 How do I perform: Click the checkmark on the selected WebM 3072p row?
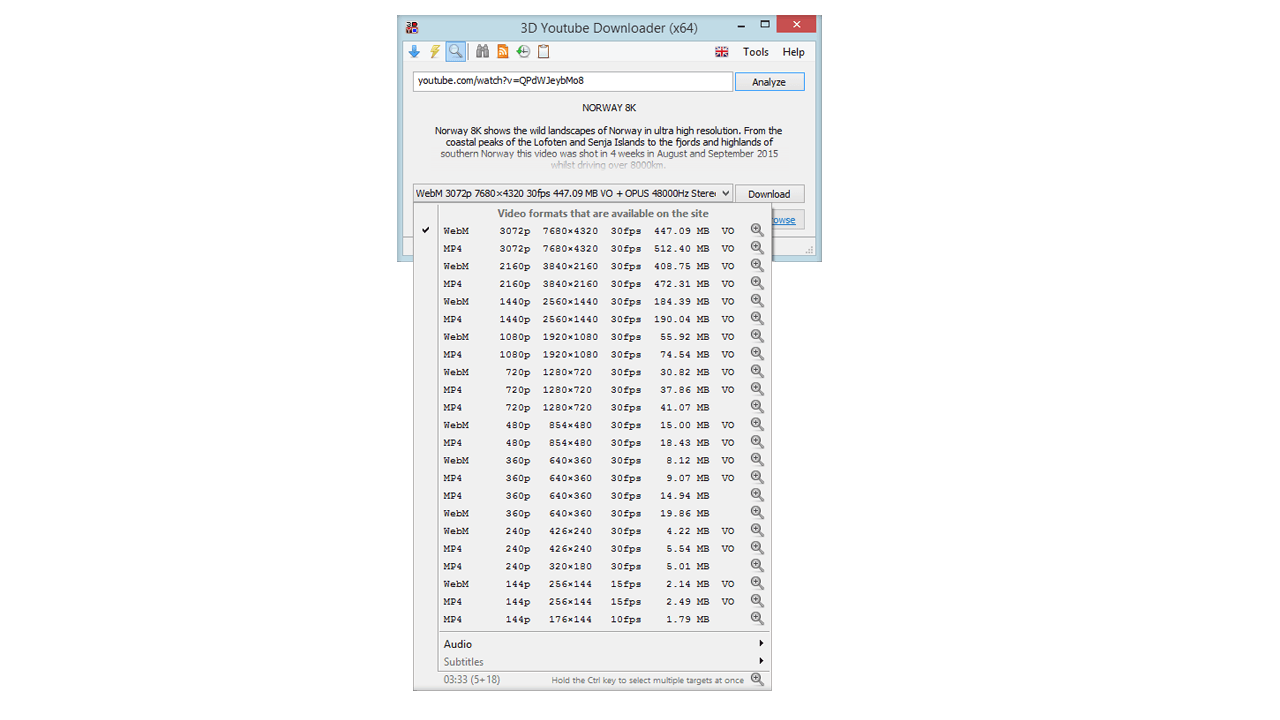point(425,230)
